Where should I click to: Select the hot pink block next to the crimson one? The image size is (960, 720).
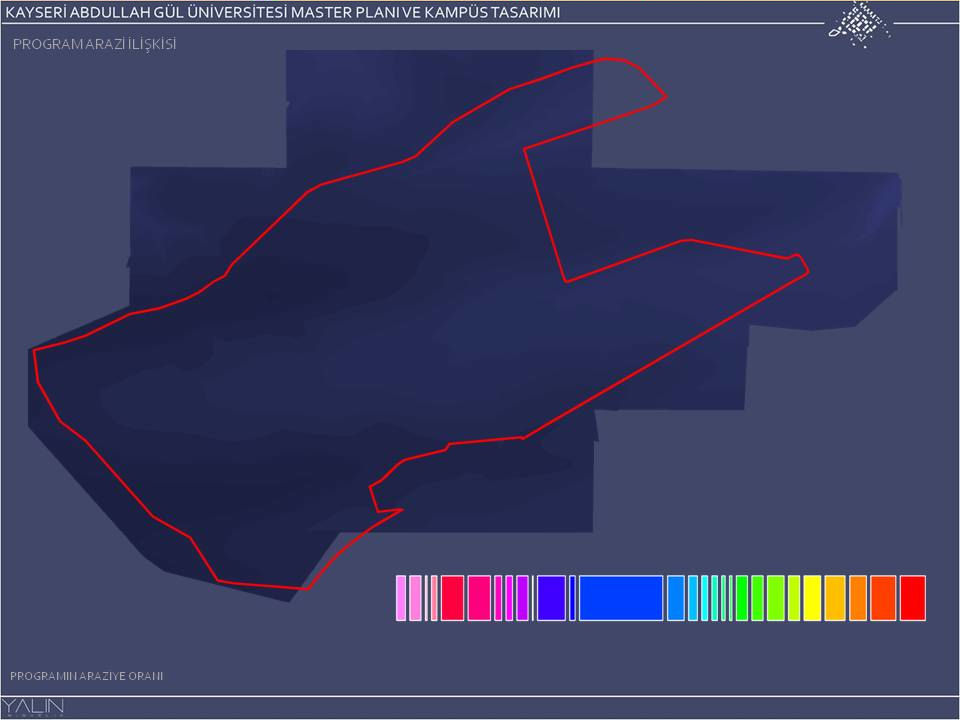click(479, 598)
